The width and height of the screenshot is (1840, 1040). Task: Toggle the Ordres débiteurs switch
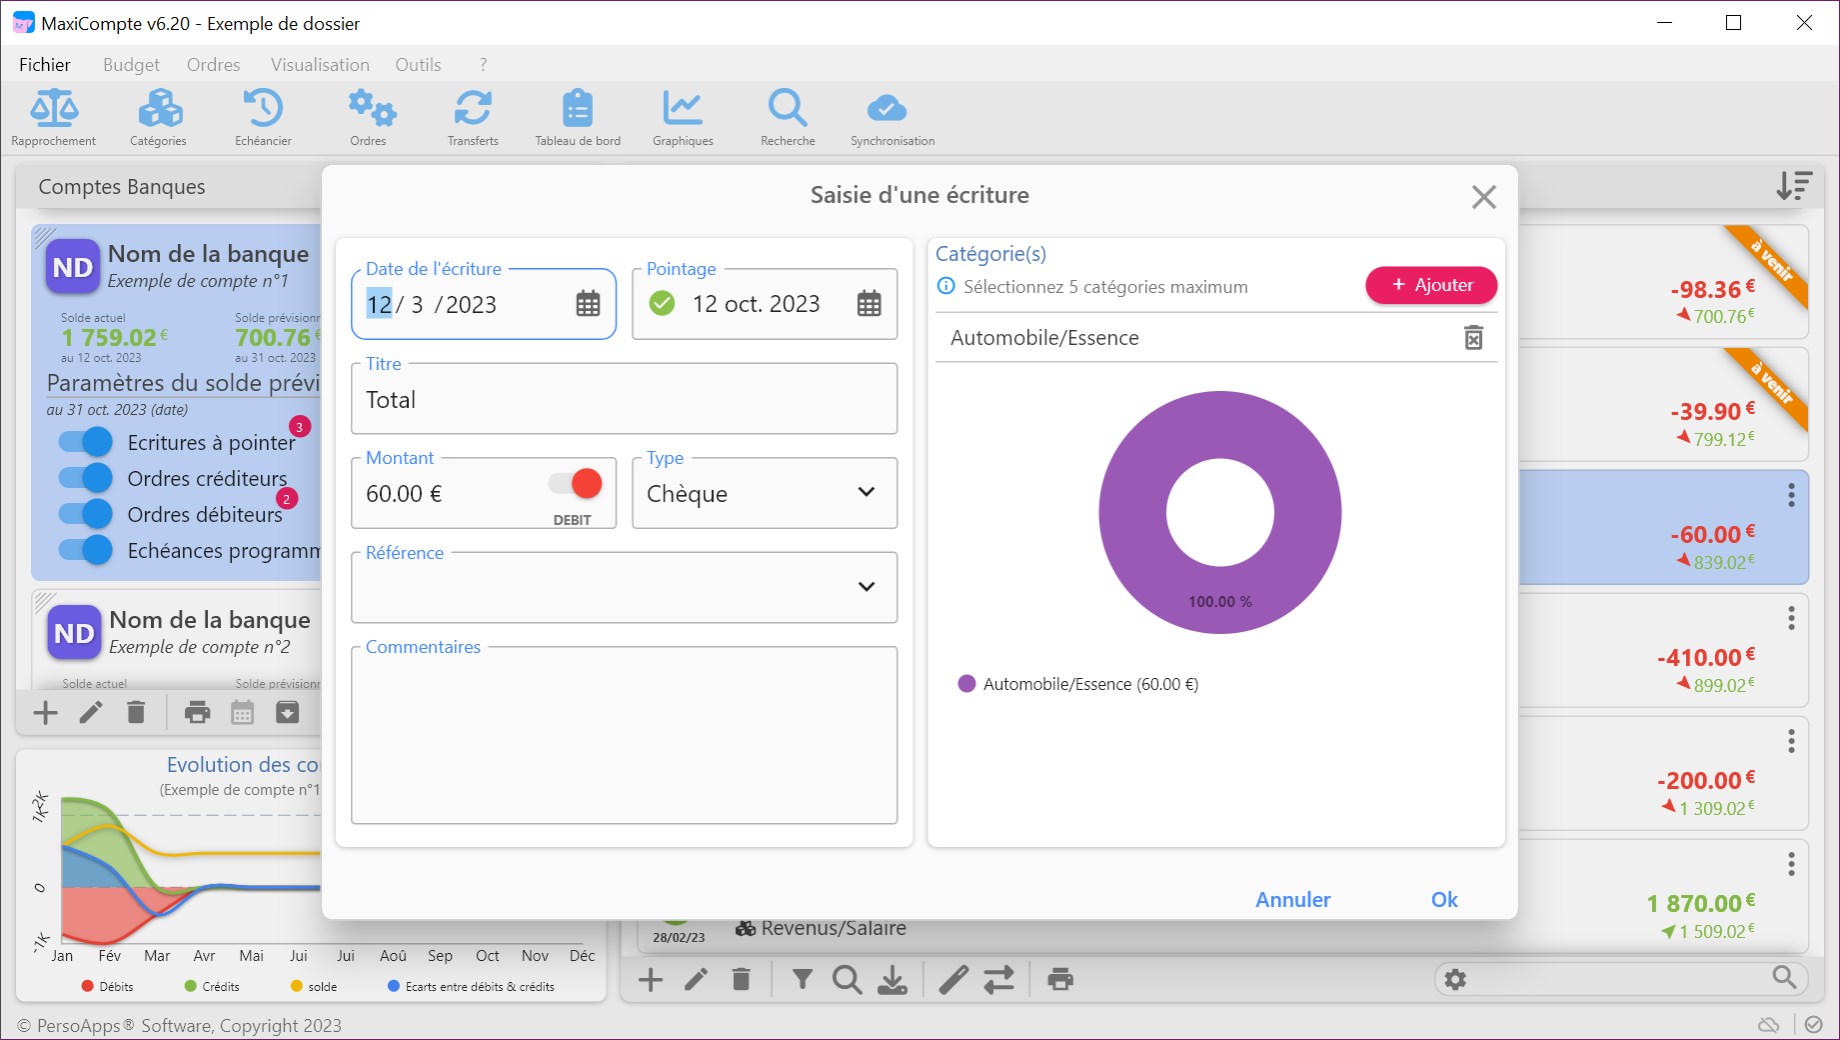tap(85, 514)
